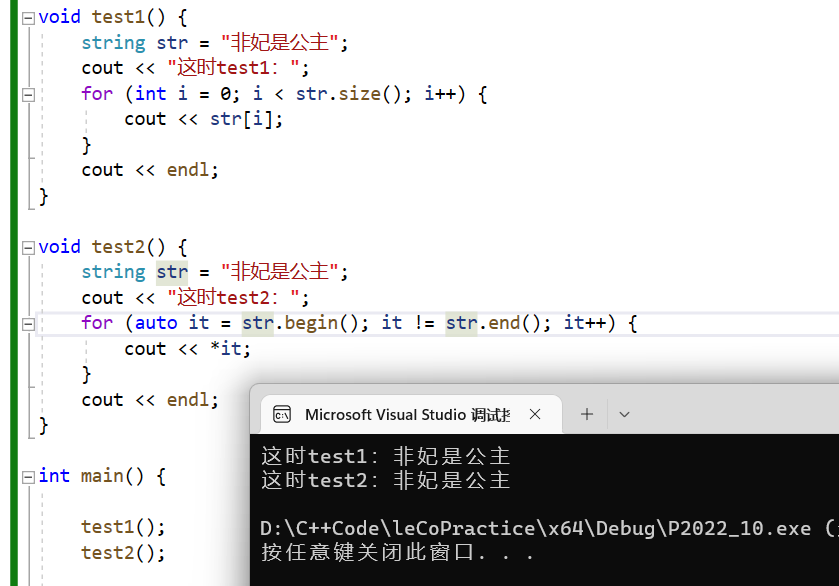The width and height of the screenshot is (839, 586).
Task: Select the Microsoft Visual Studio debug console tab
Action: tap(411, 414)
